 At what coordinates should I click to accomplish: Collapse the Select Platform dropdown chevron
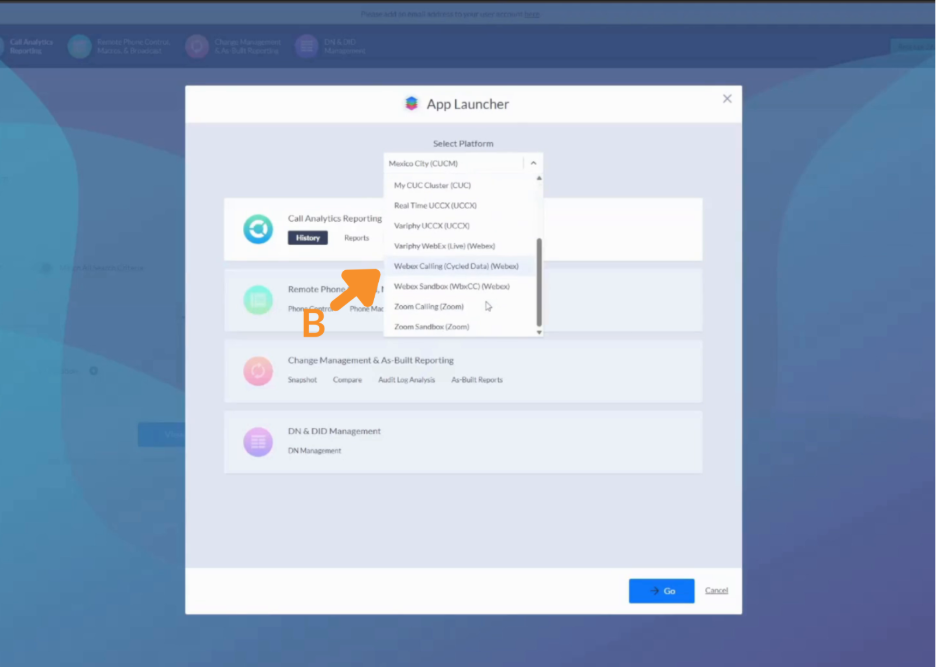(533, 163)
